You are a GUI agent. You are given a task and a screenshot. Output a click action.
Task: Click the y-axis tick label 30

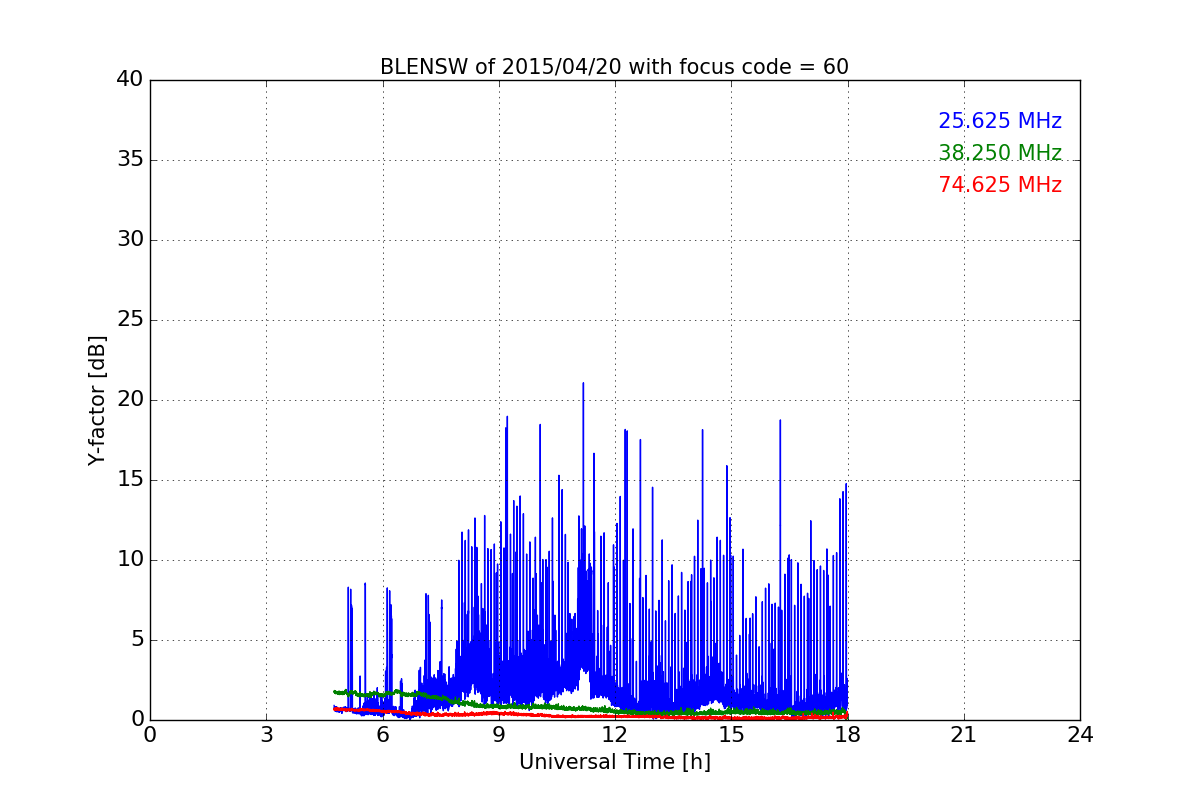(129, 240)
